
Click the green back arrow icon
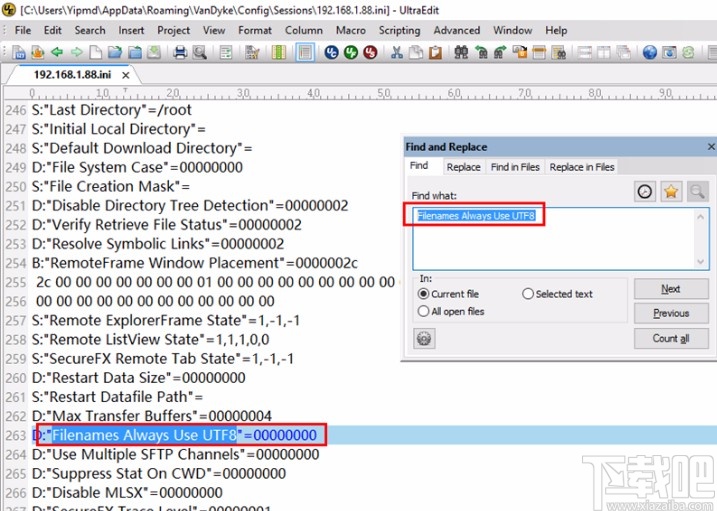coord(56,52)
